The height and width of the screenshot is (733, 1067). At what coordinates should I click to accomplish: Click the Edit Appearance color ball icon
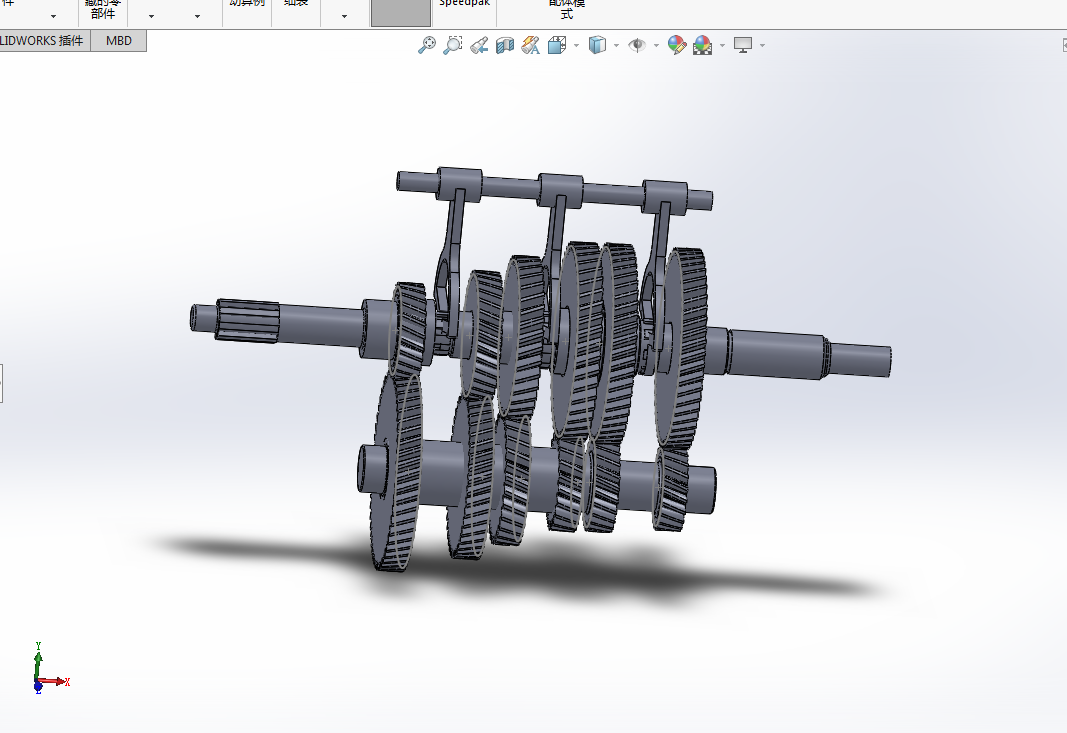(x=676, y=45)
